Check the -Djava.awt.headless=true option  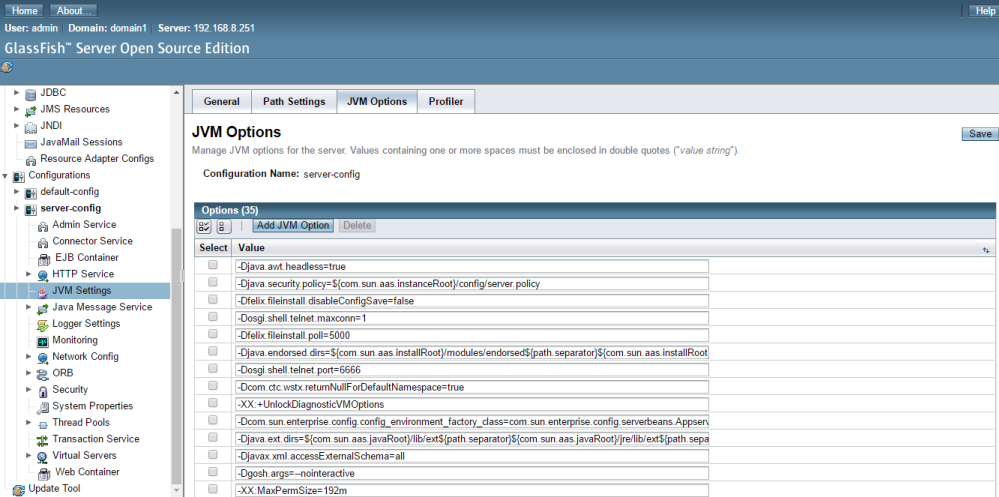coord(213,265)
